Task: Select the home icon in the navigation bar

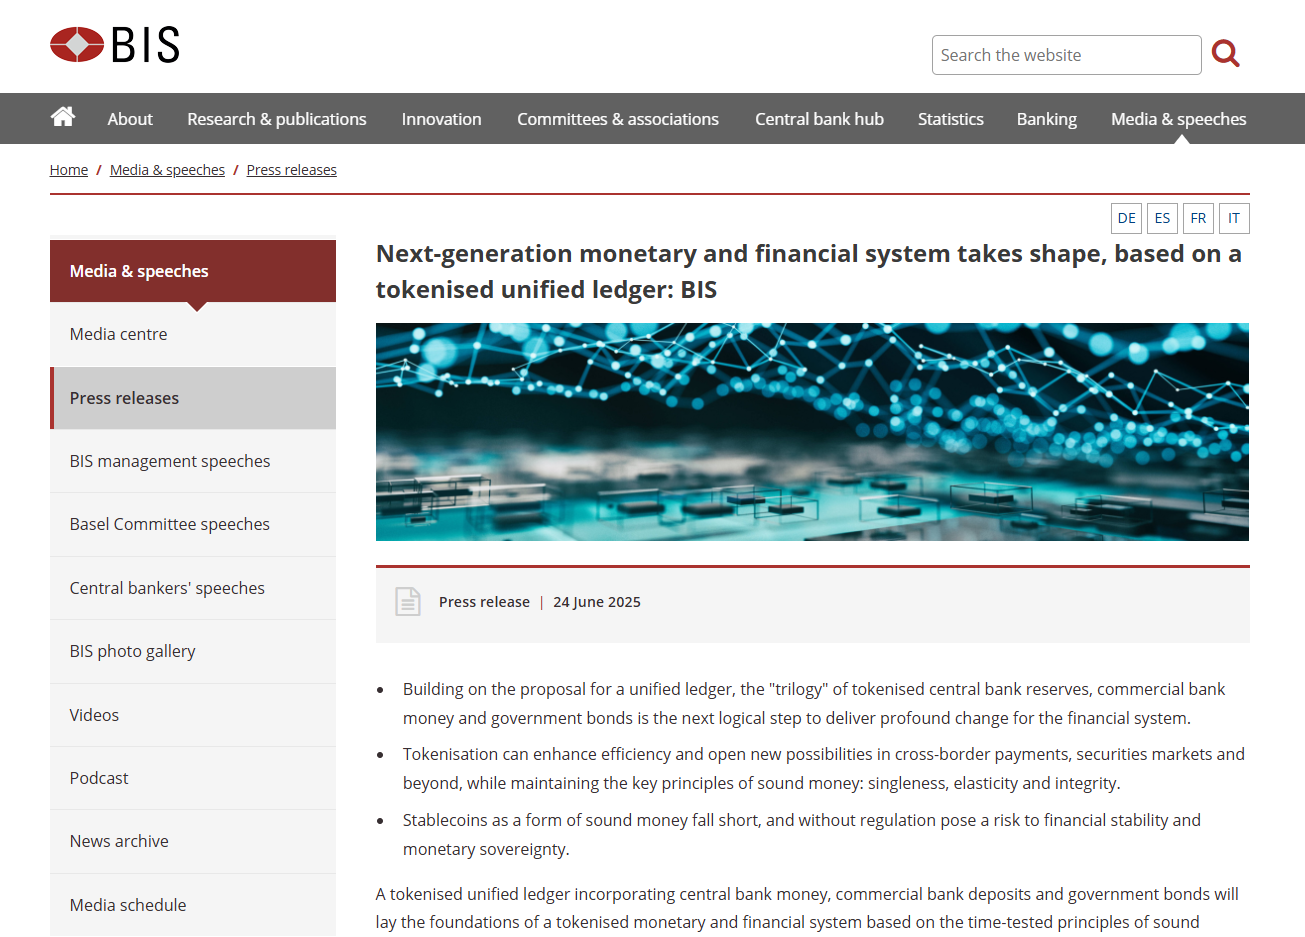Action: pos(62,118)
